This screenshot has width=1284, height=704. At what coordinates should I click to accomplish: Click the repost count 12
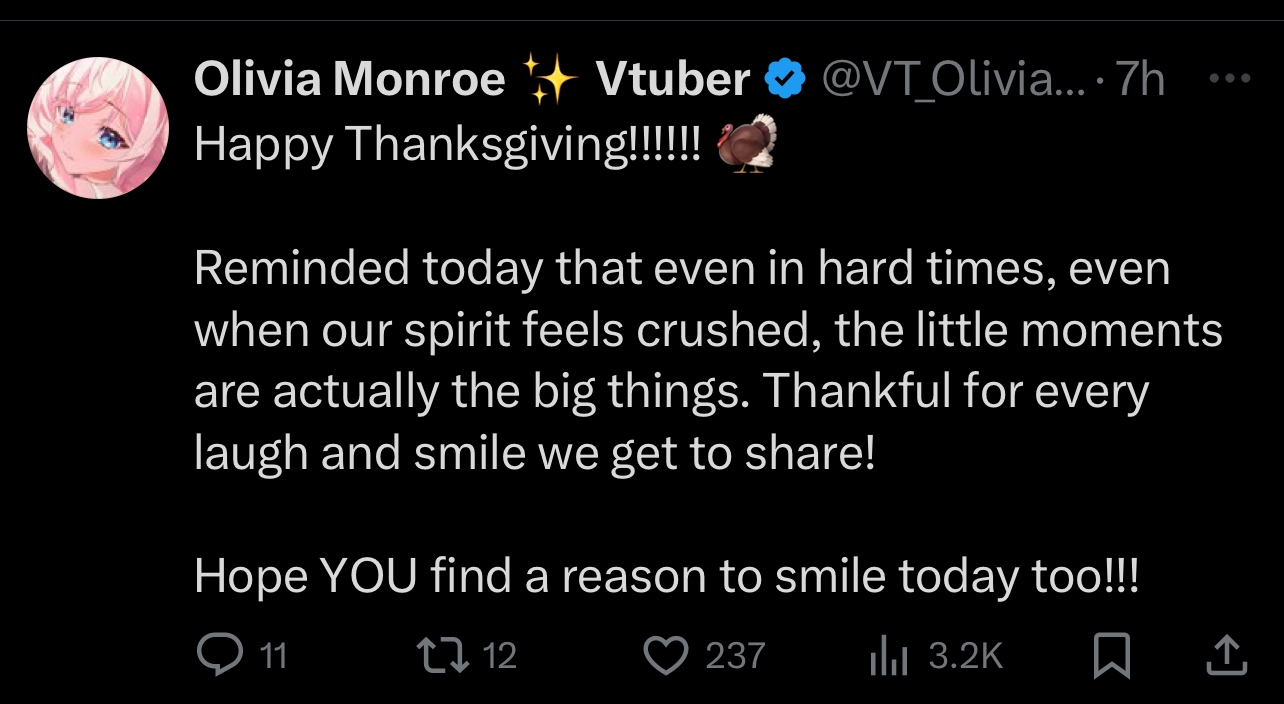point(499,656)
